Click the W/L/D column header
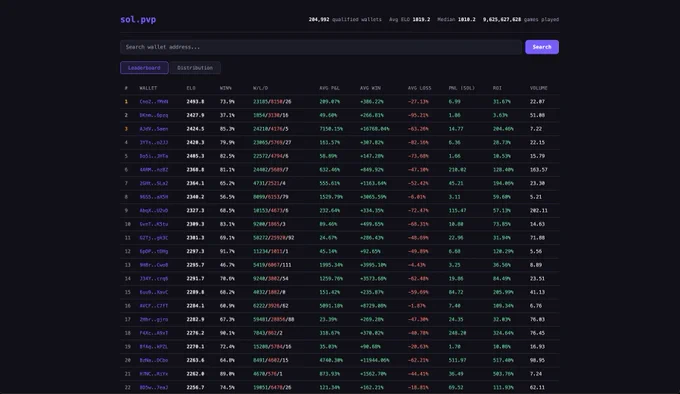This screenshot has height=394, width=680. coord(260,88)
